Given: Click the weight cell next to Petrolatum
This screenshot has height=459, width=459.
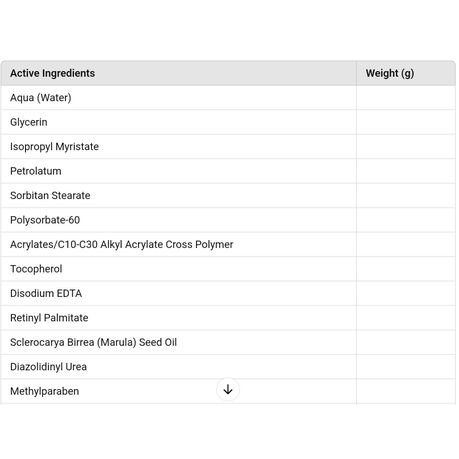Looking at the screenshot, I should click(x=406, y=171).
